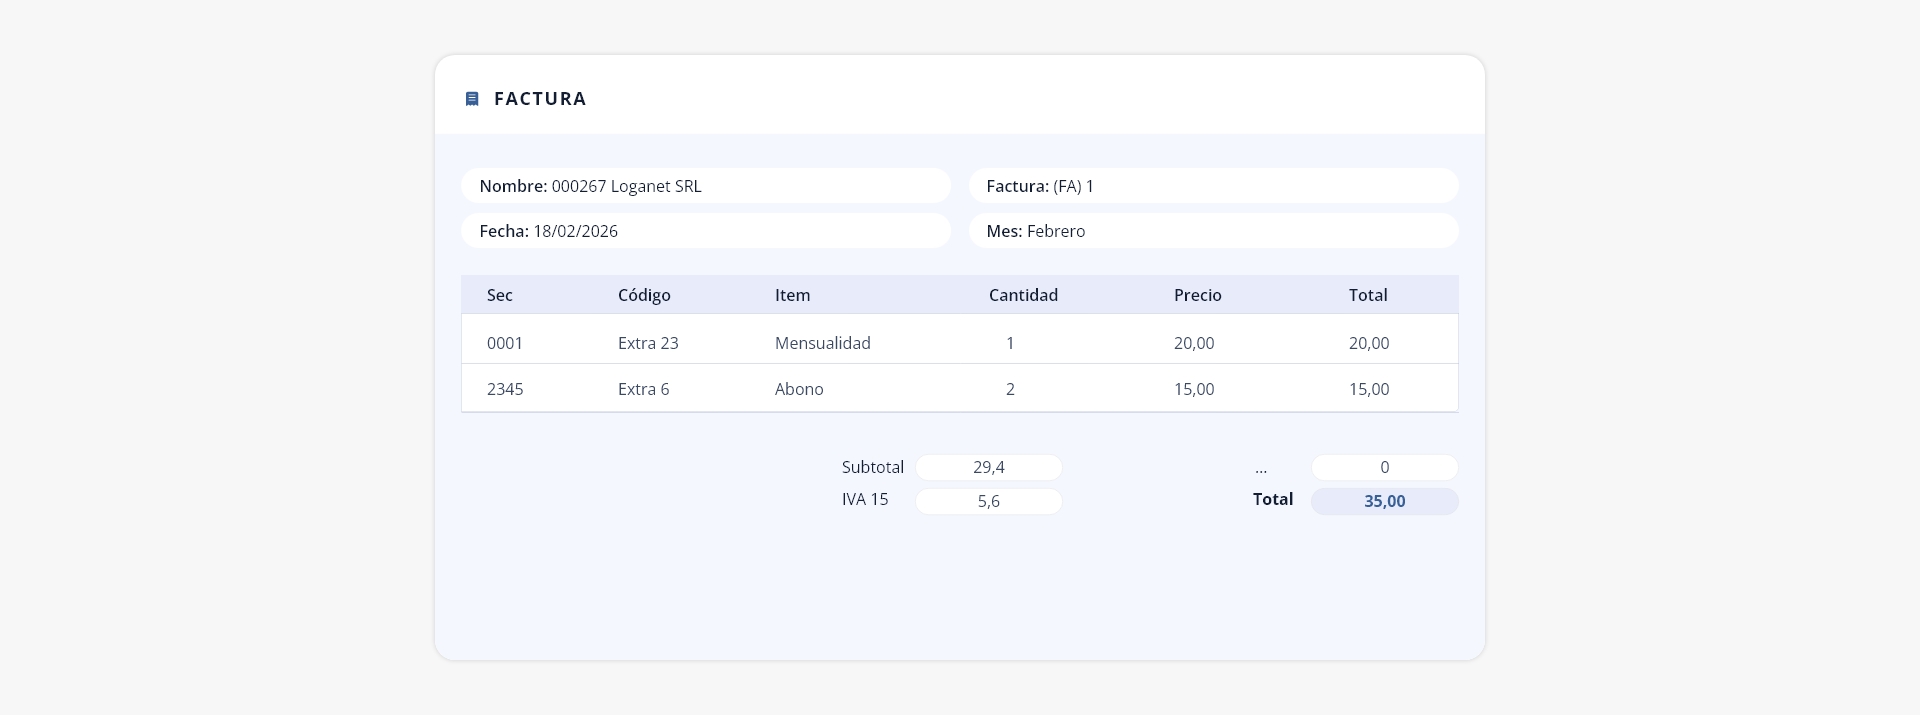
Task: Select the Nombre field with Loganet SRL
Action: tap(706, 186)
